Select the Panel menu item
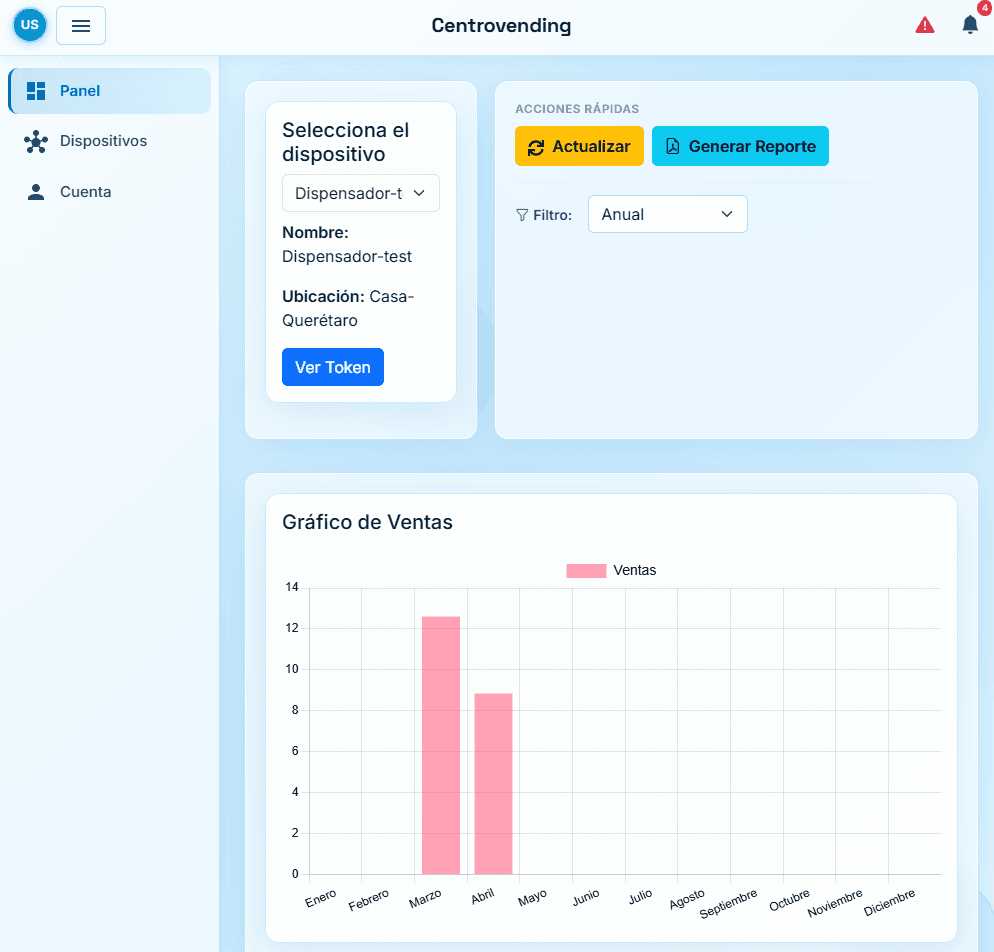The image size is (994, 952). pyautogui.click(x=110, y=91)
